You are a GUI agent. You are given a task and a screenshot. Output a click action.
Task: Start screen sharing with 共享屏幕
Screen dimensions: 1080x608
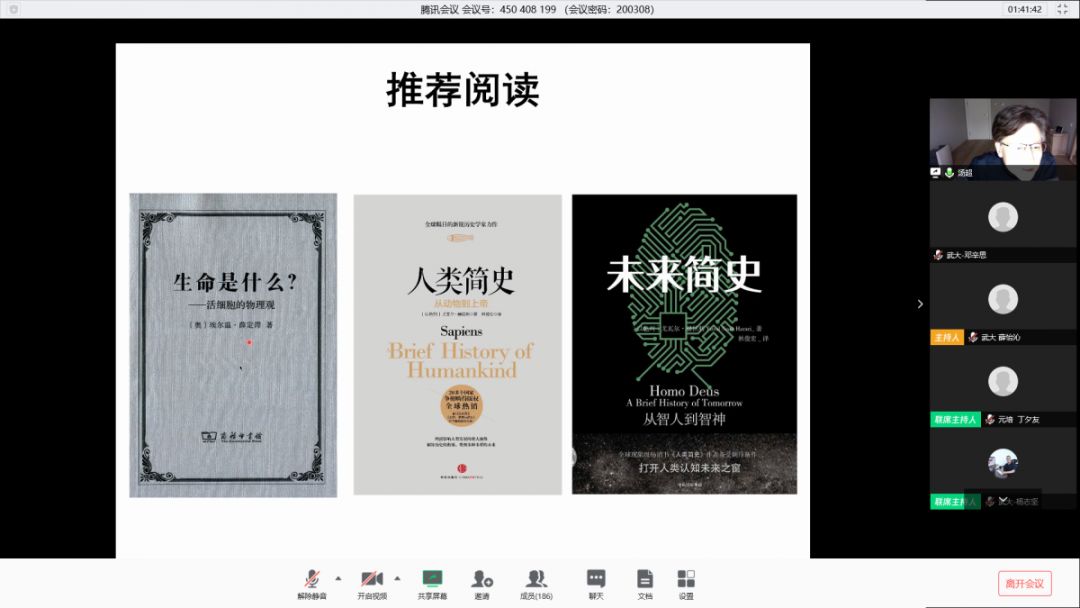[432, 584]
